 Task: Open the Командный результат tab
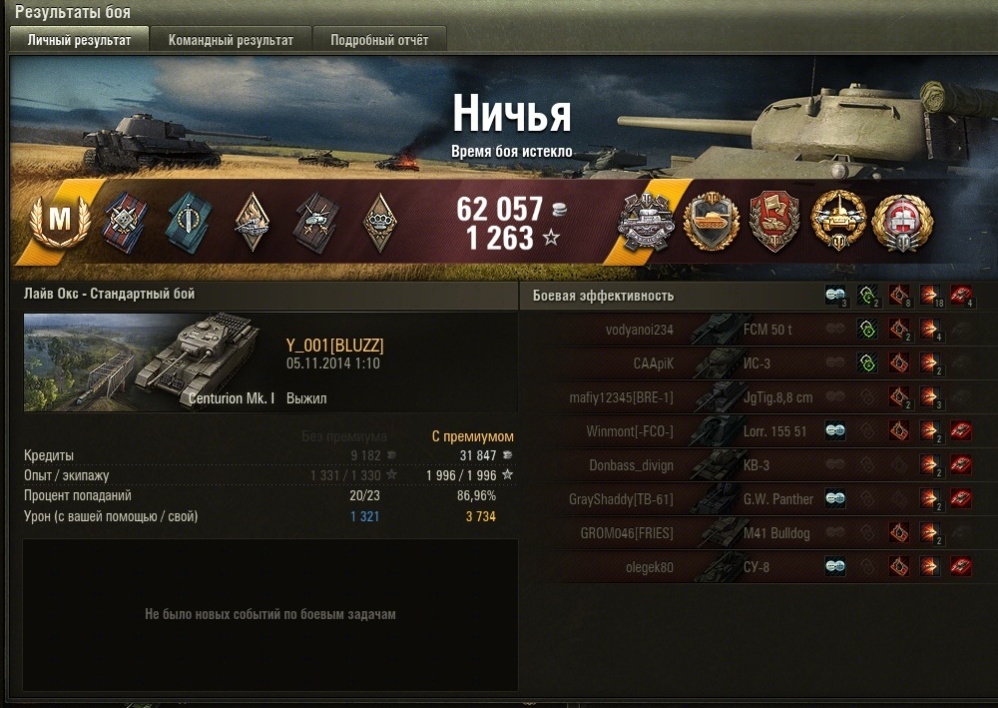[230, 39]
